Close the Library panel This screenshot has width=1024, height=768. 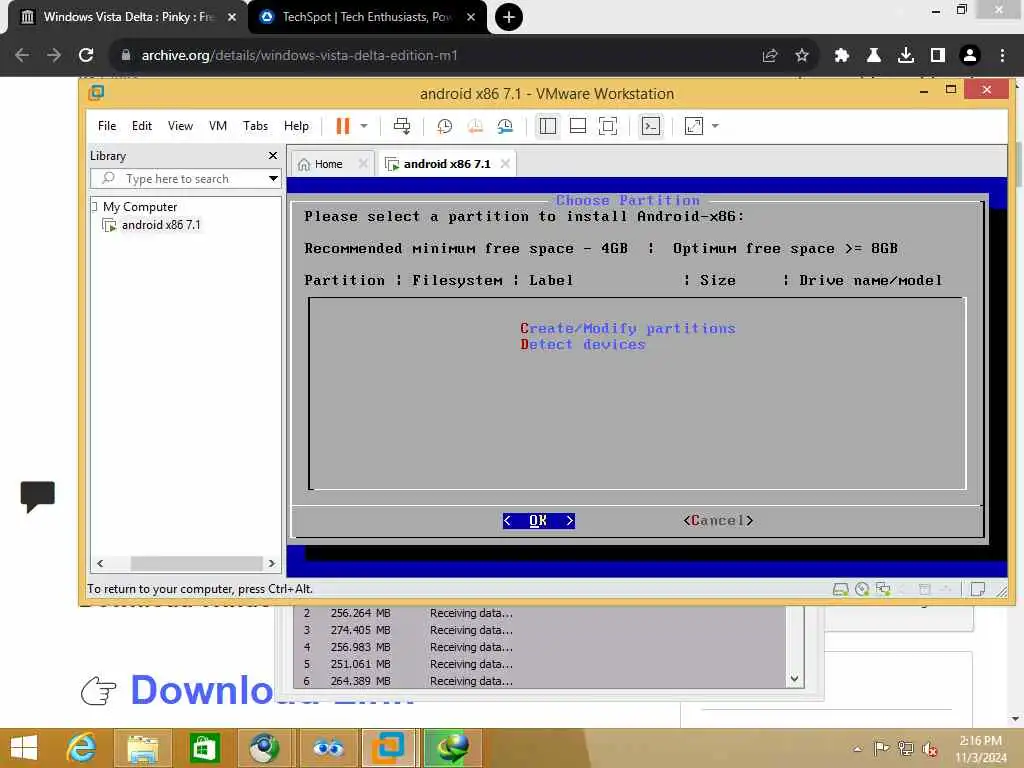(x=273, y=155)
